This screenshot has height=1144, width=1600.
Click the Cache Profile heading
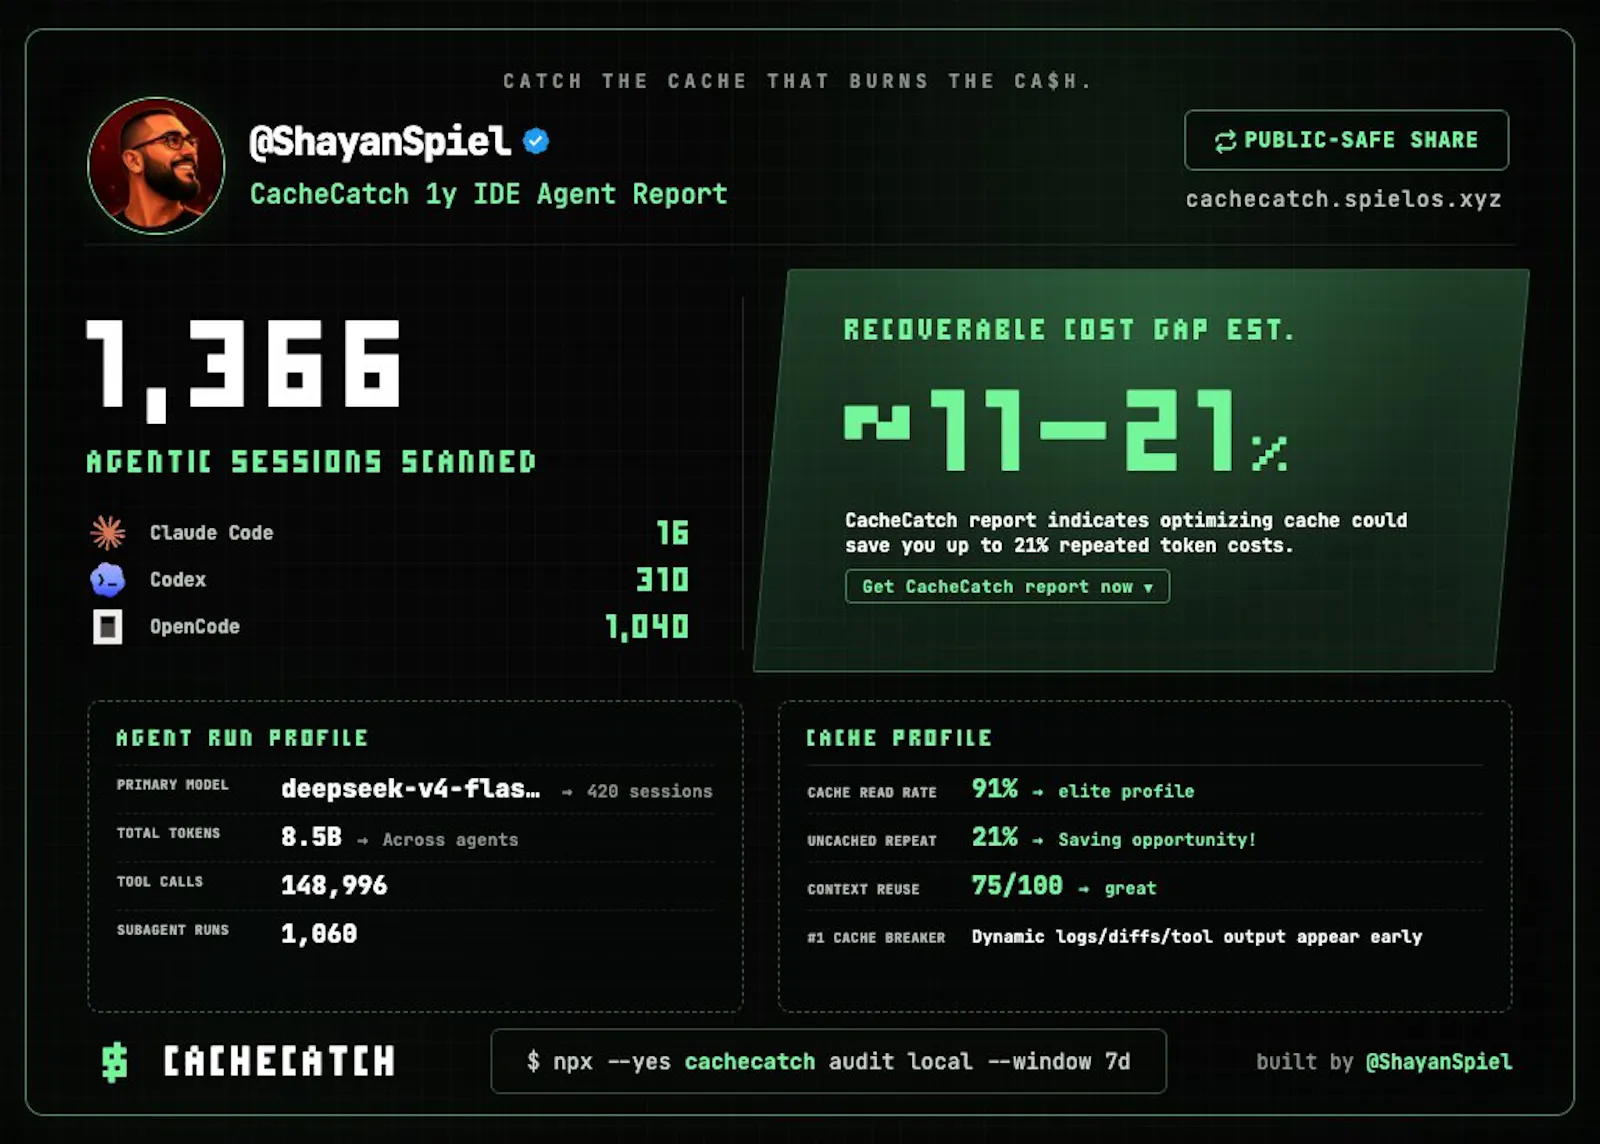click(x=899, y=738)
